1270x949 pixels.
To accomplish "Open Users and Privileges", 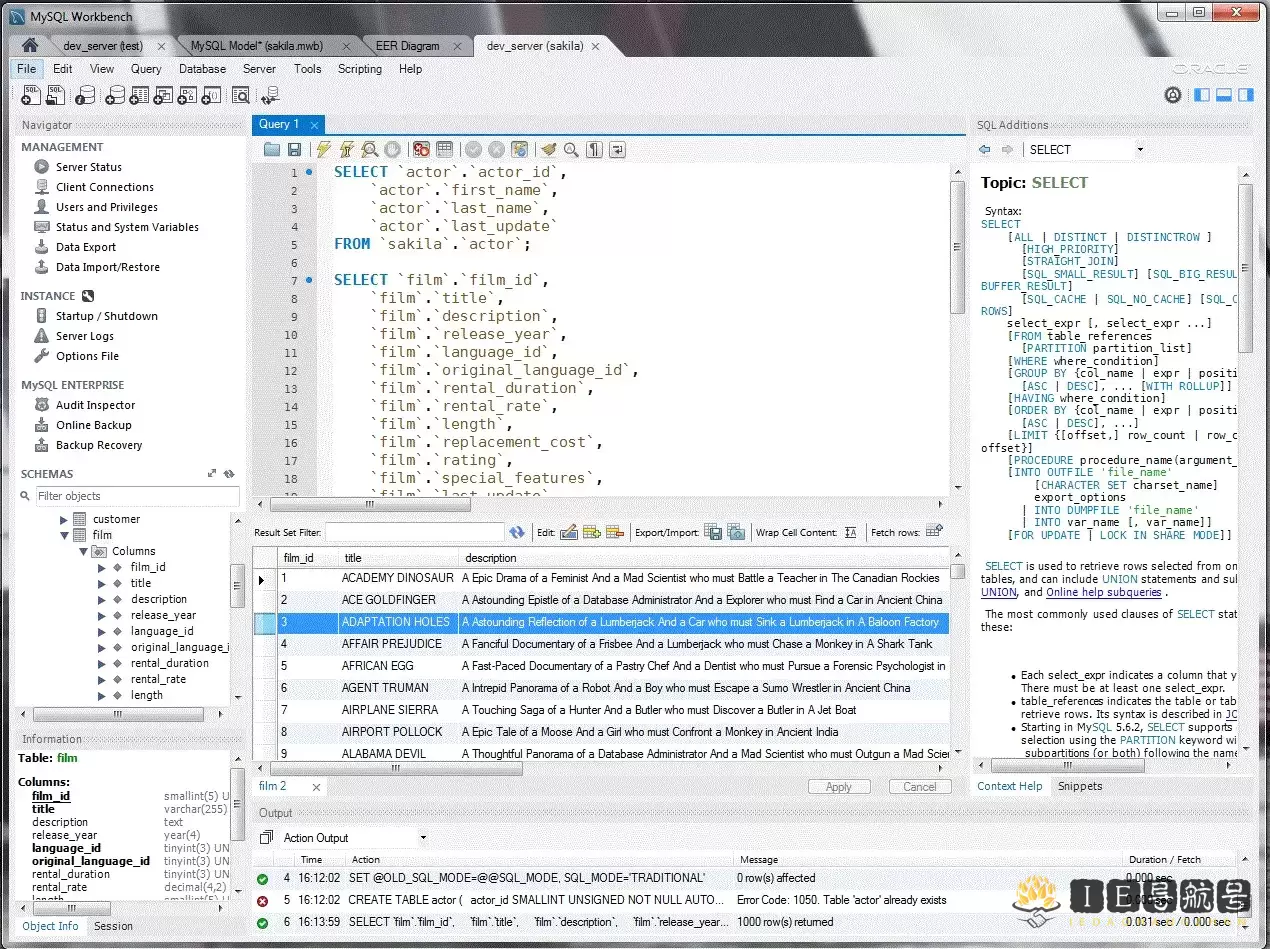I will (107, 207).
